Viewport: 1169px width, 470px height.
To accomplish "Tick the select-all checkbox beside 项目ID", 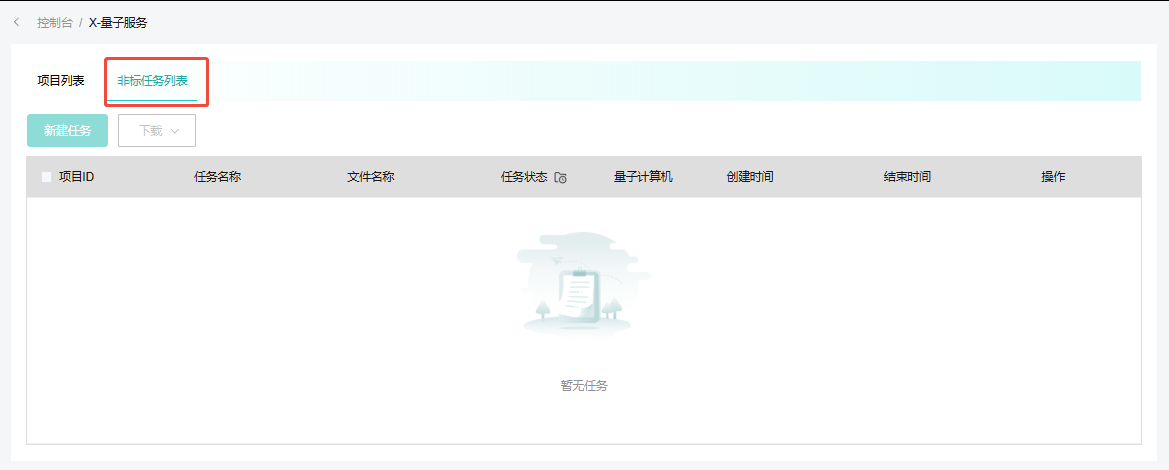I will (x=47, y=177).
